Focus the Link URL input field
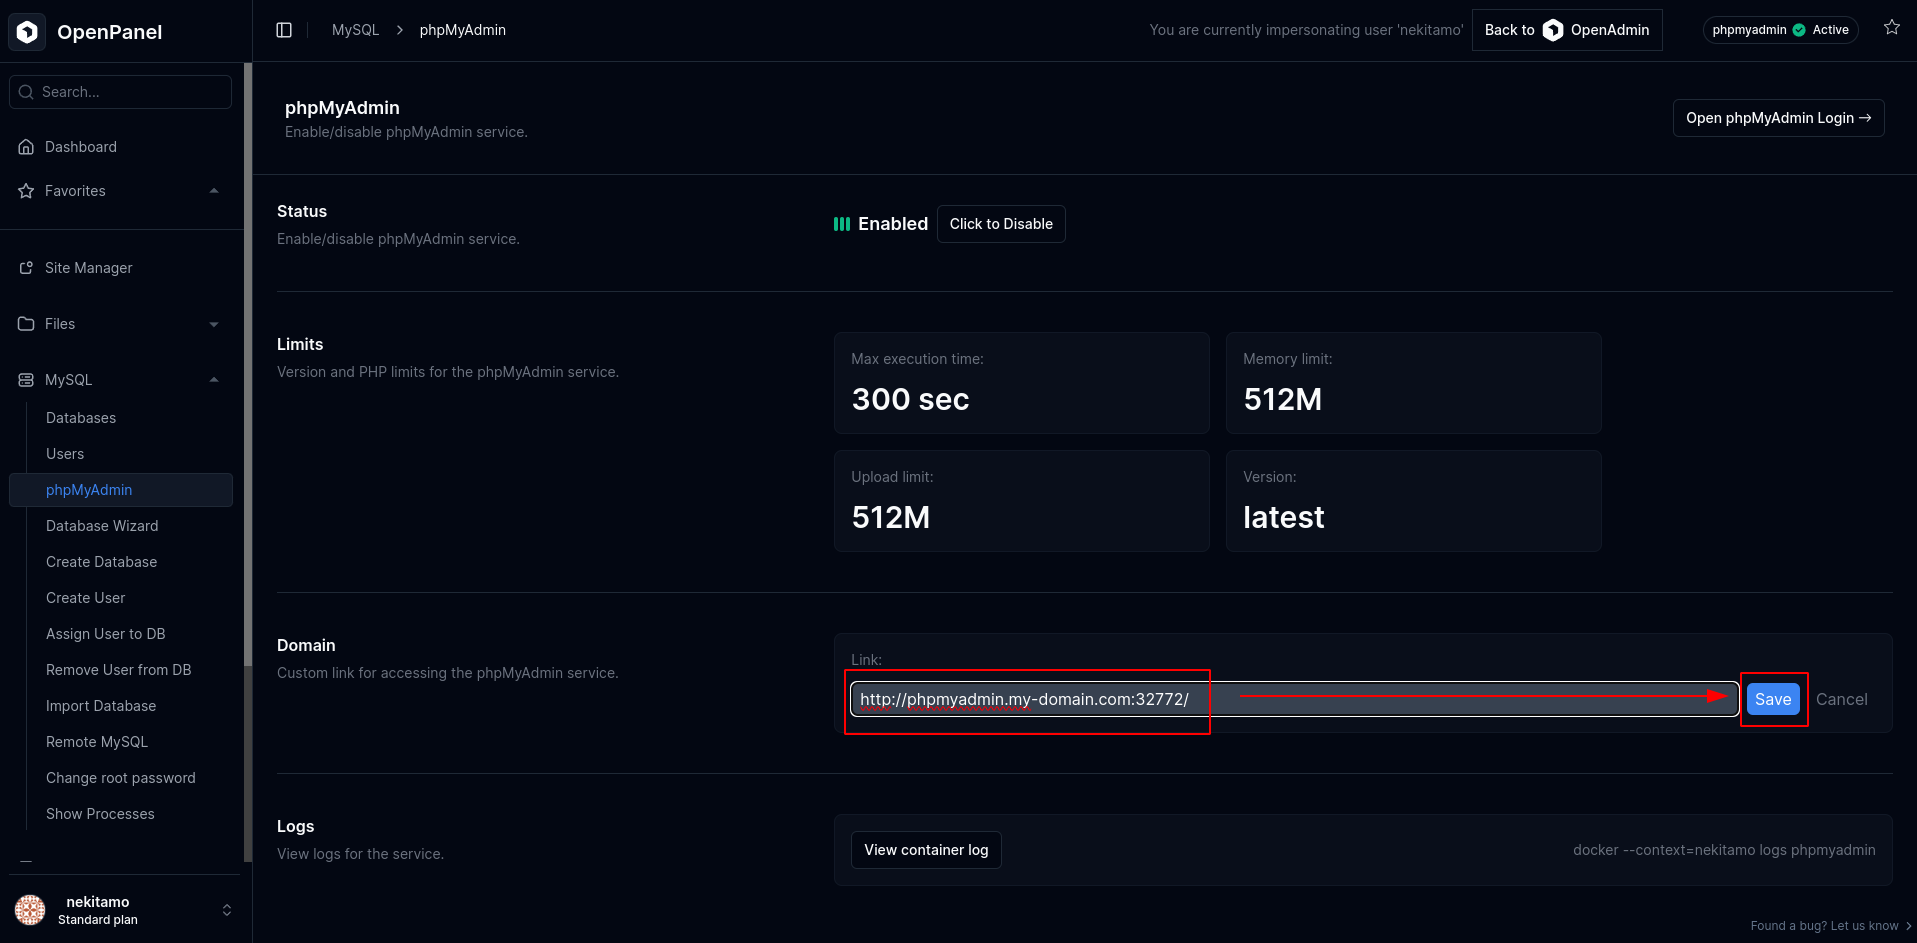 [x=1295, y=699]
